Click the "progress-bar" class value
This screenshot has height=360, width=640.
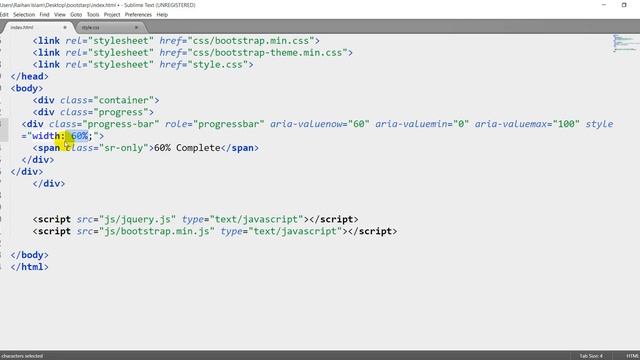[121, 124]
